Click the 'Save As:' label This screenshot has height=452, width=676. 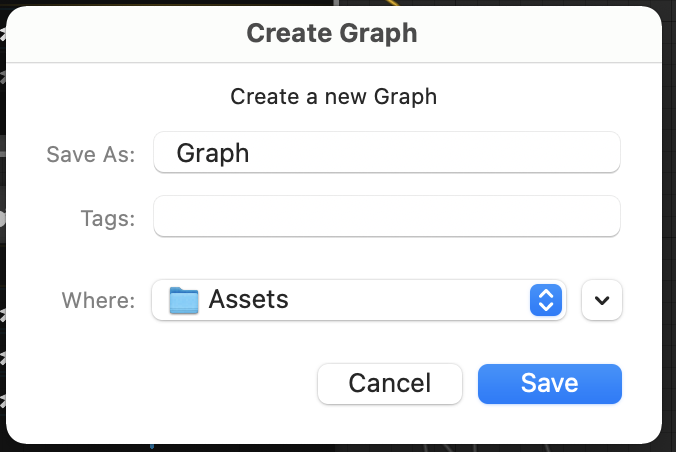coord(90,154)
